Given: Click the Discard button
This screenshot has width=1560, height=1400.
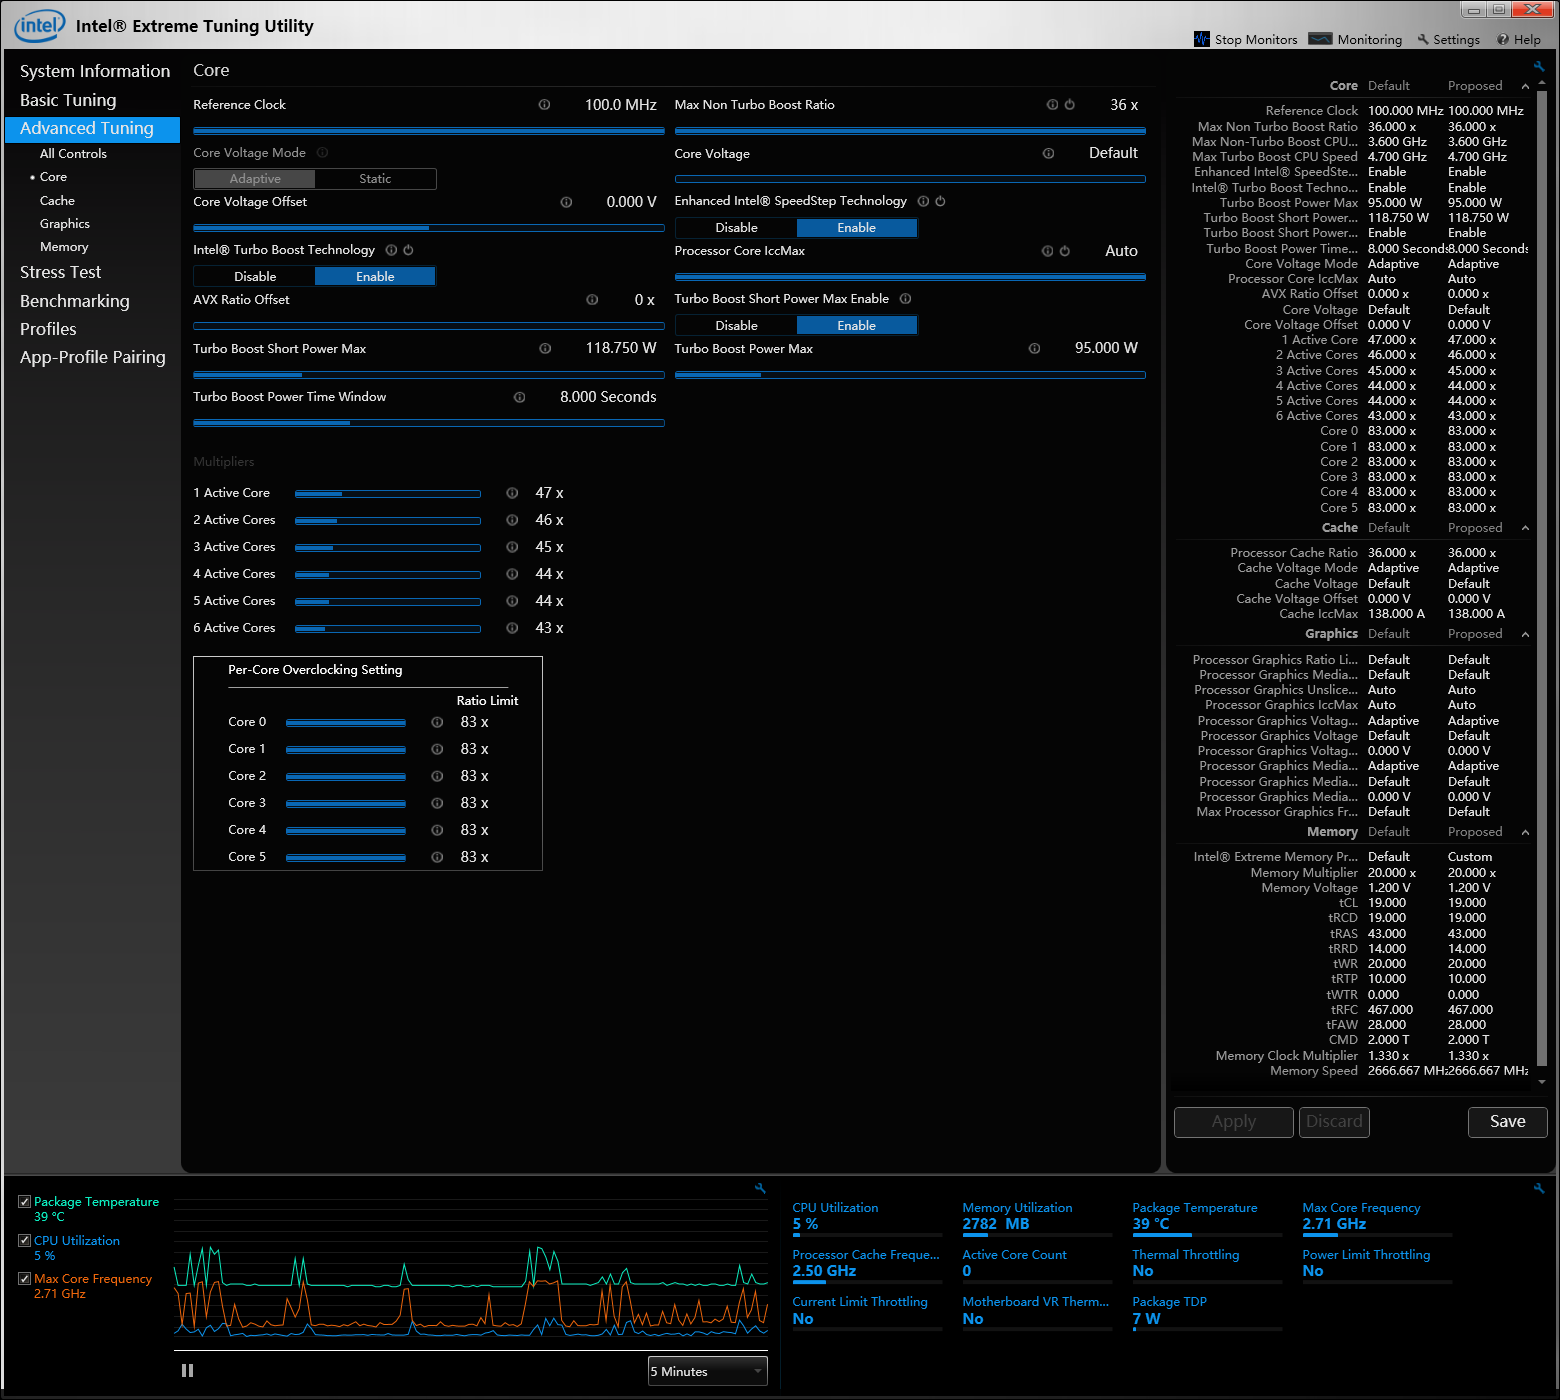Looking at the screenshot, I should pyautogui.click(x=1334, y=1122).
